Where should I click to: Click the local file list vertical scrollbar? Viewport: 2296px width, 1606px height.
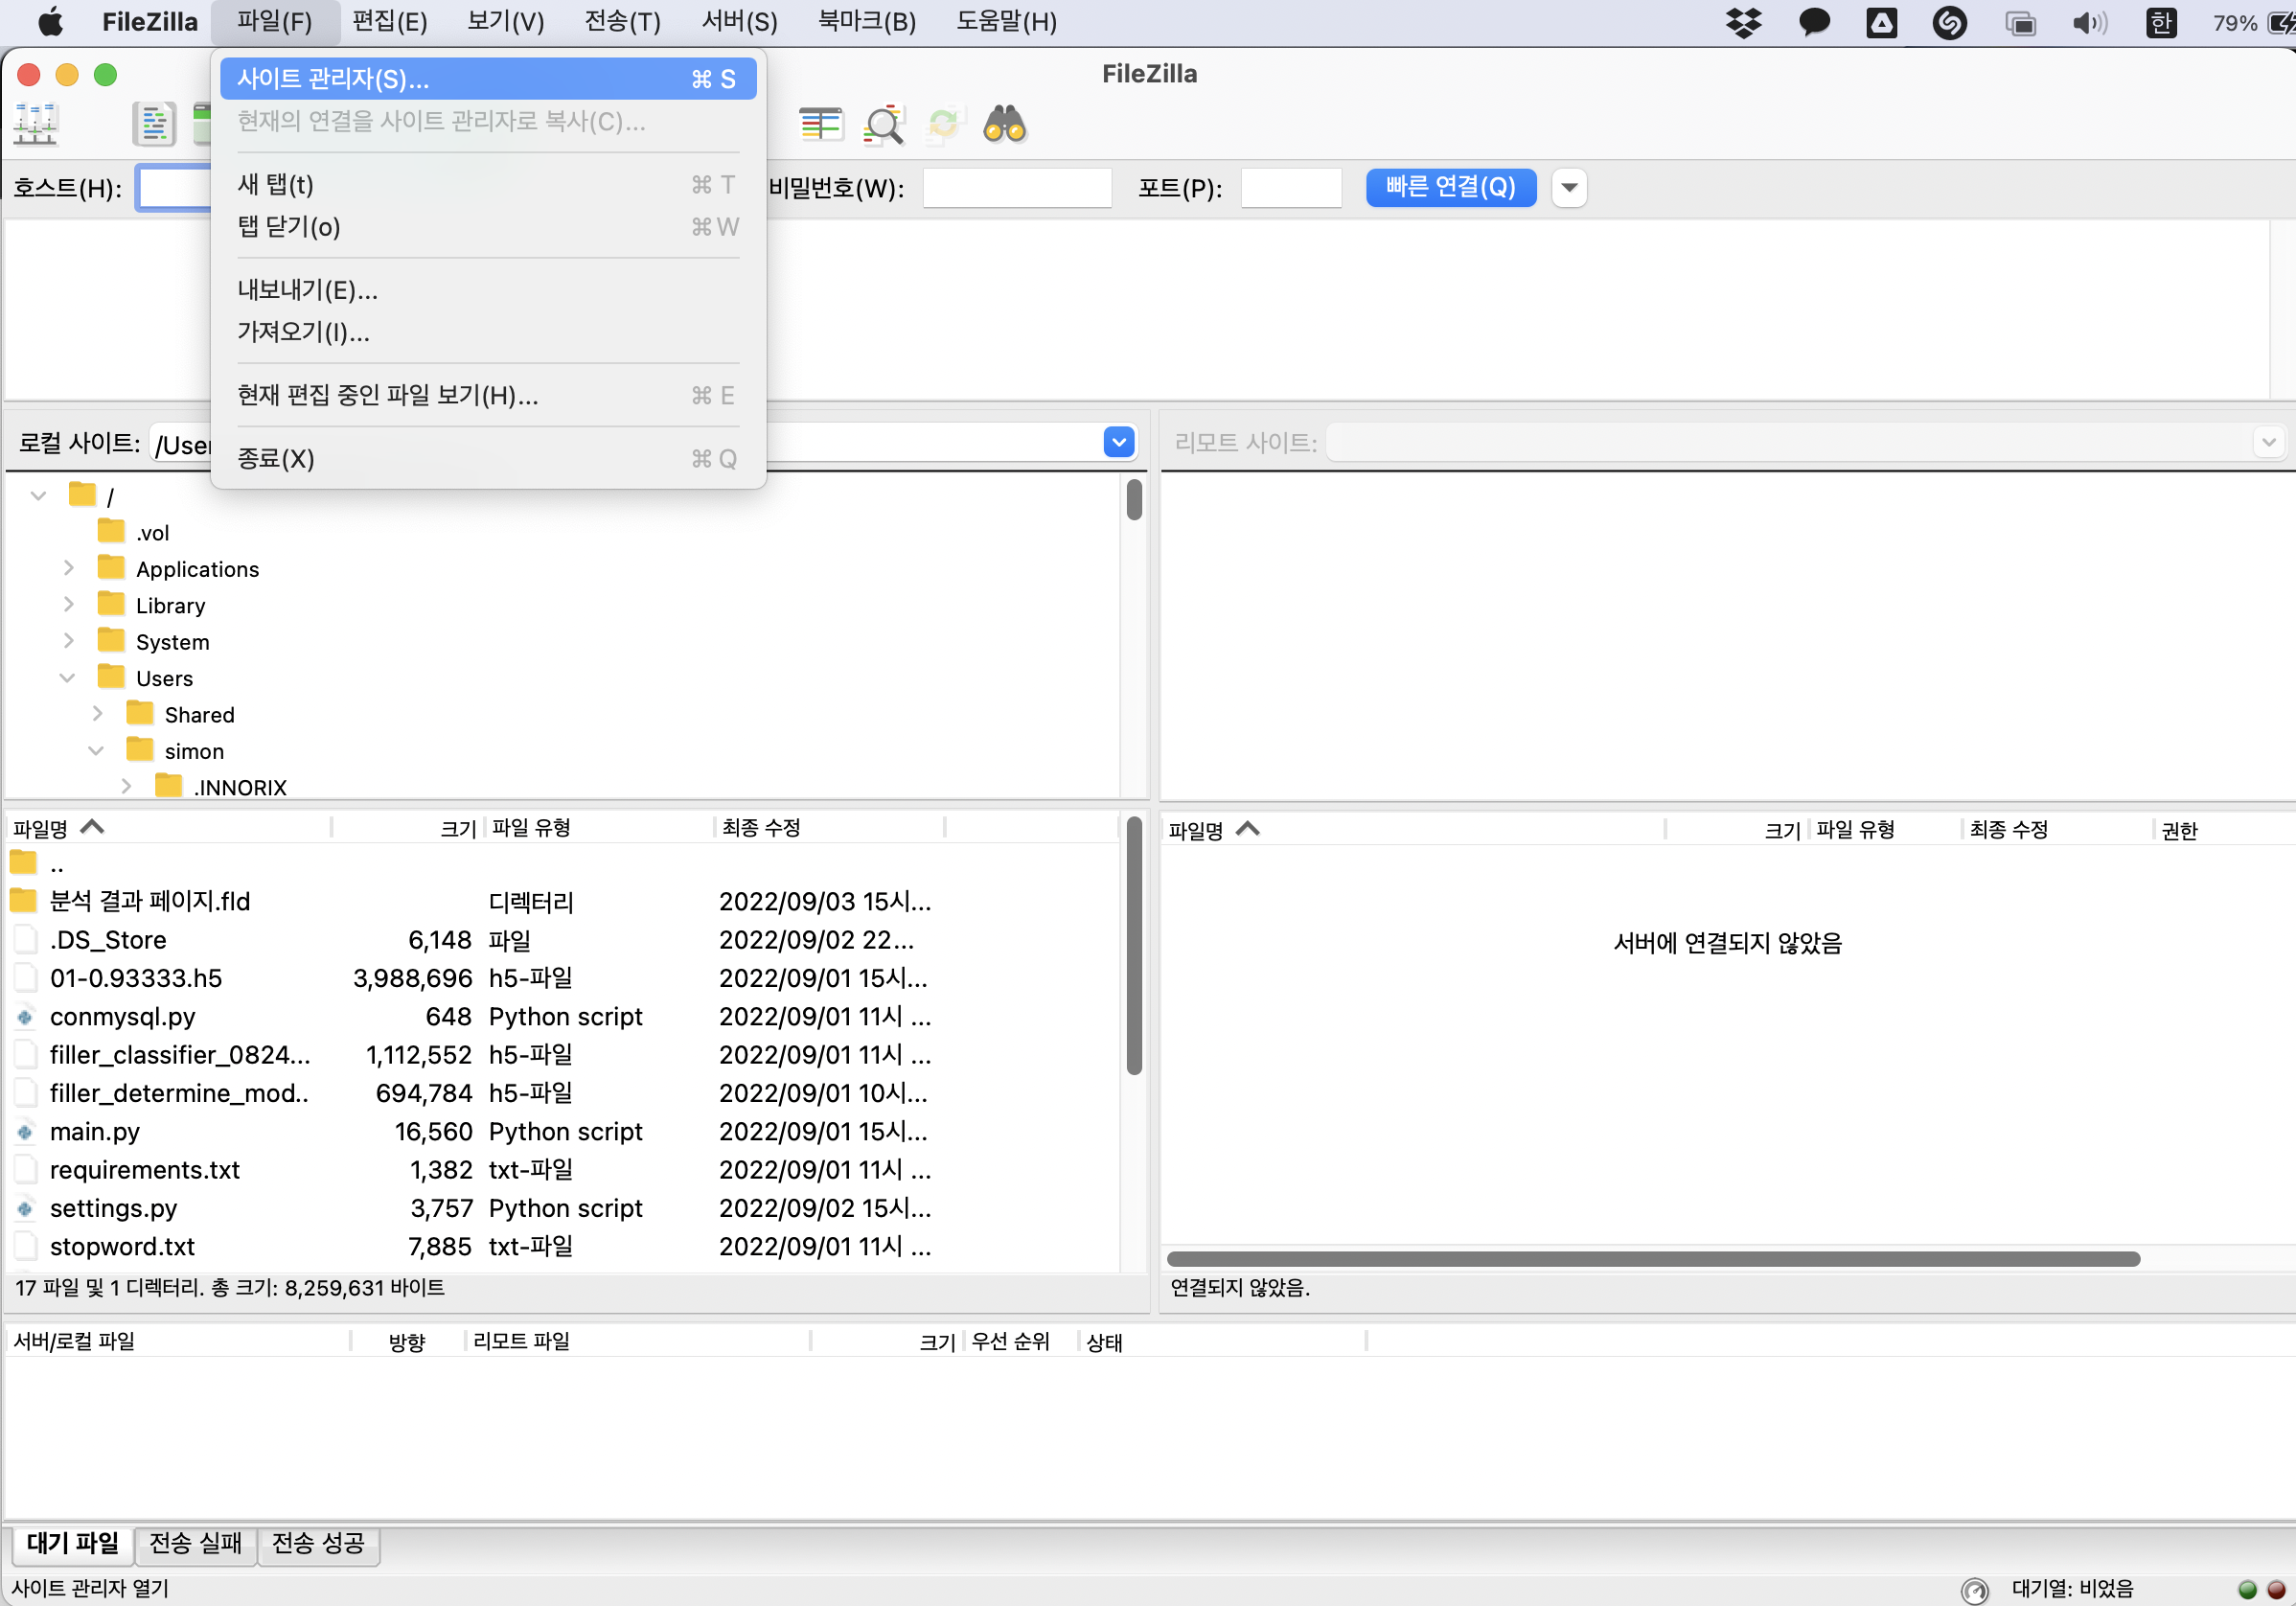pos(1134,946)
